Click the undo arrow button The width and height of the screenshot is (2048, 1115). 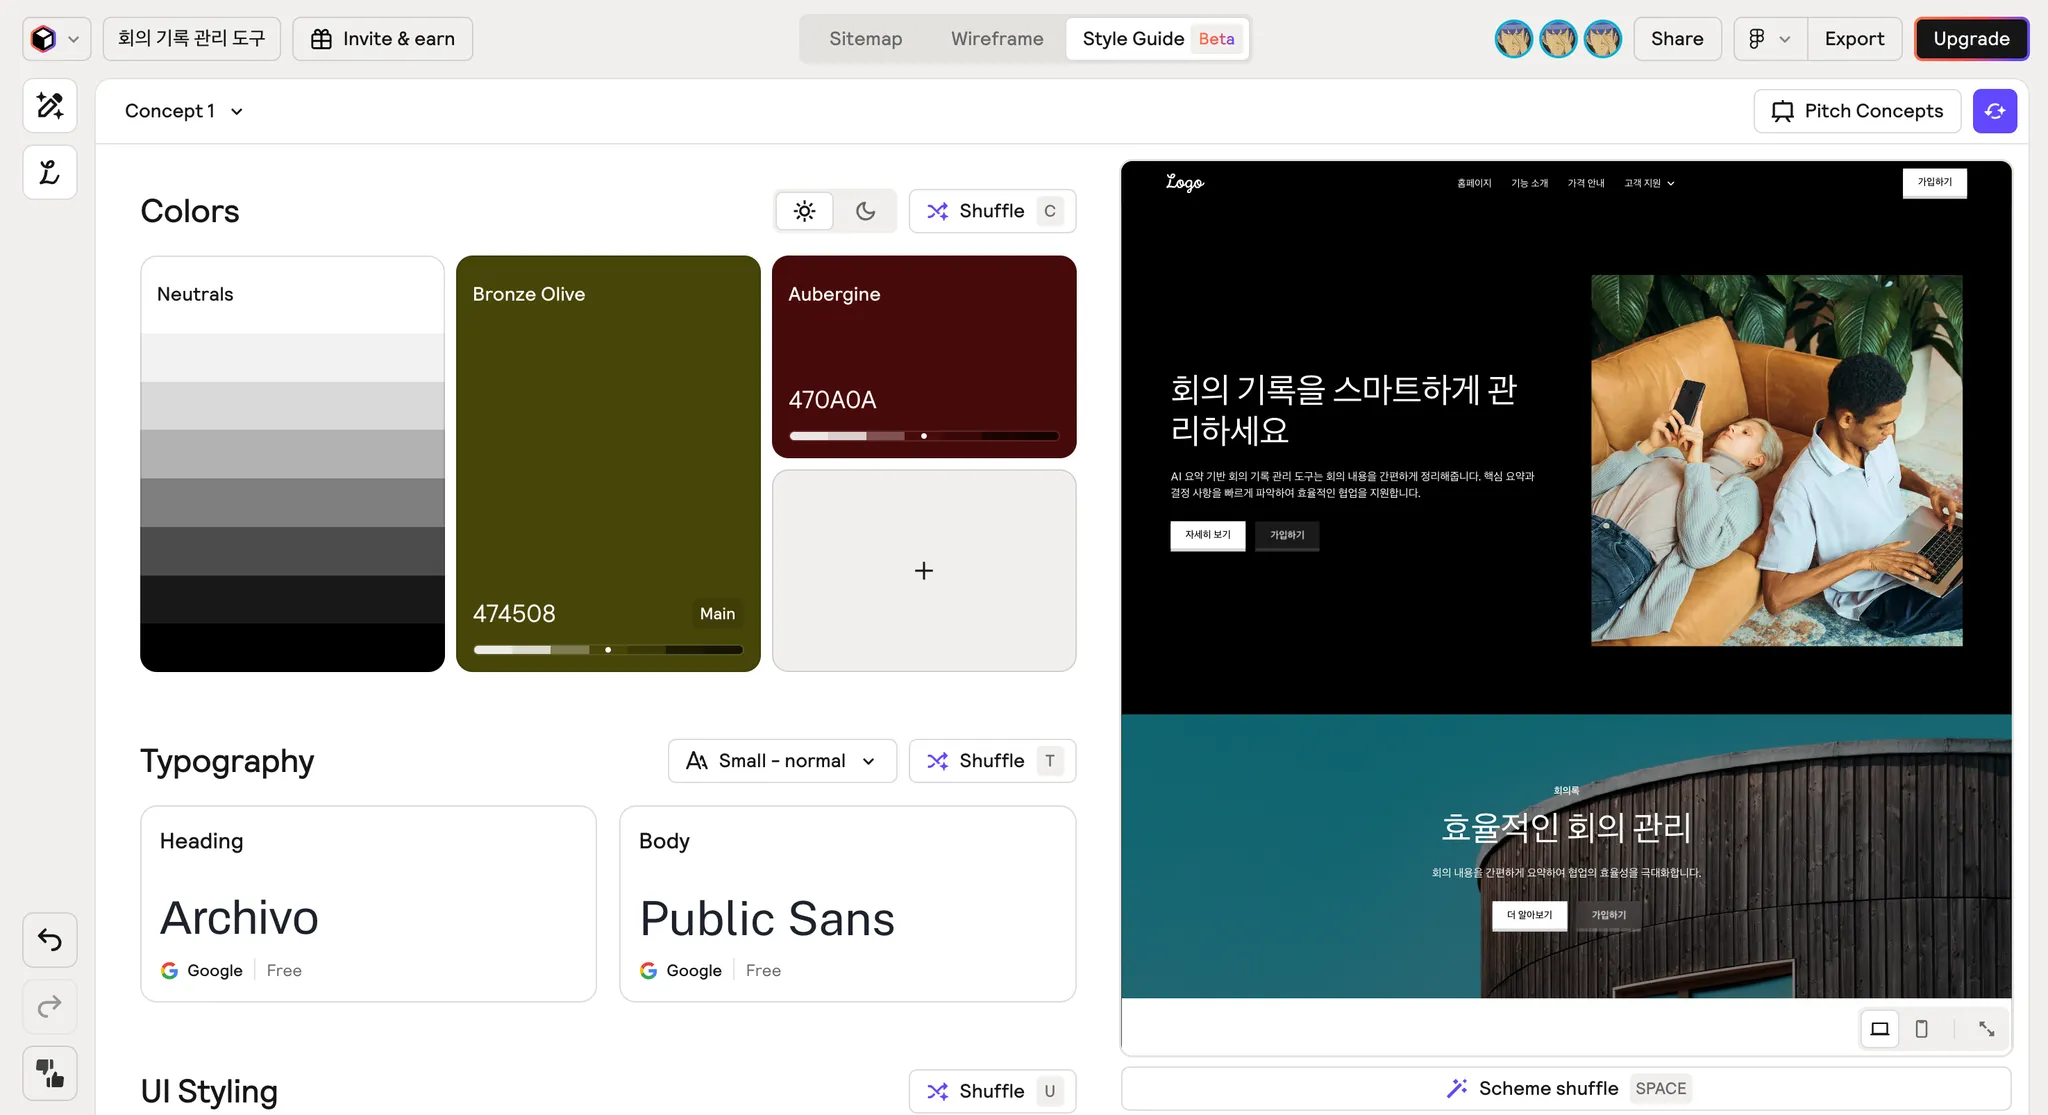coord(50,939)
